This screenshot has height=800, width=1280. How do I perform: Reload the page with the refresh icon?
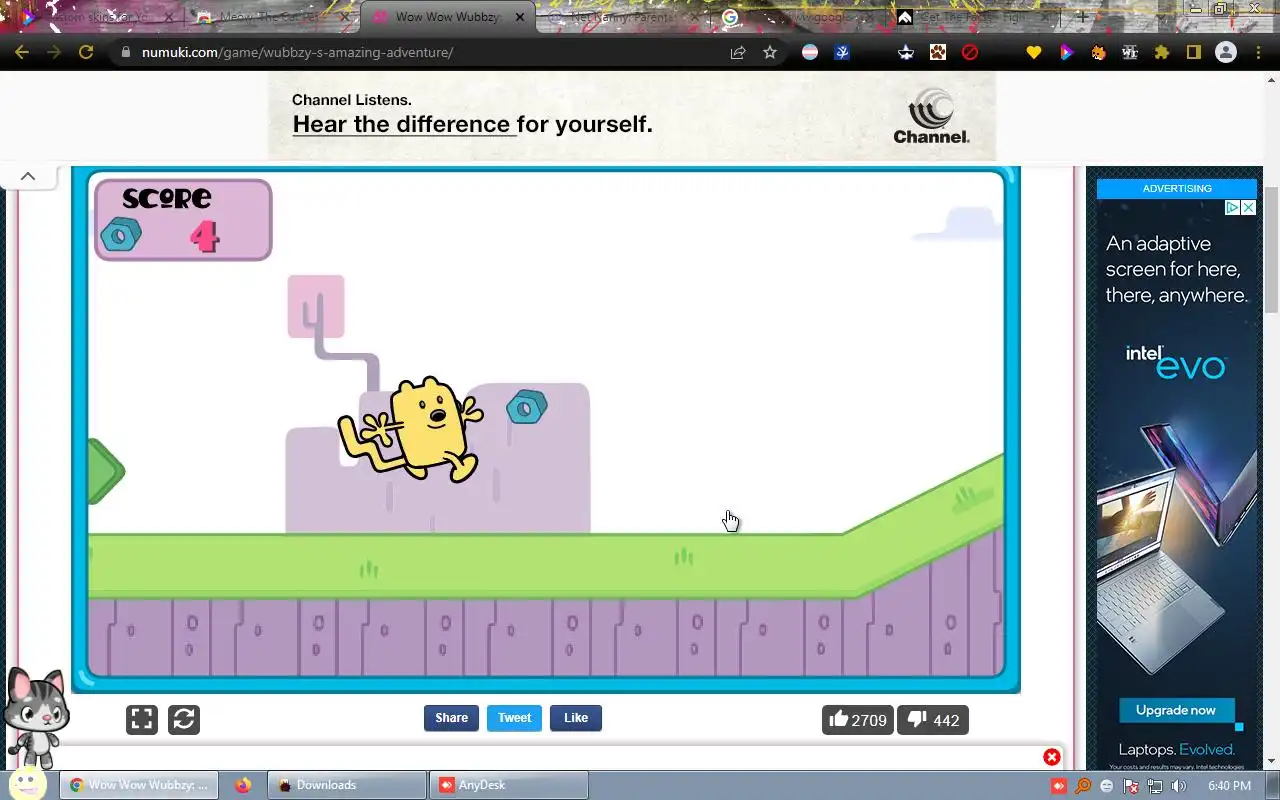(x=86, y=52)
